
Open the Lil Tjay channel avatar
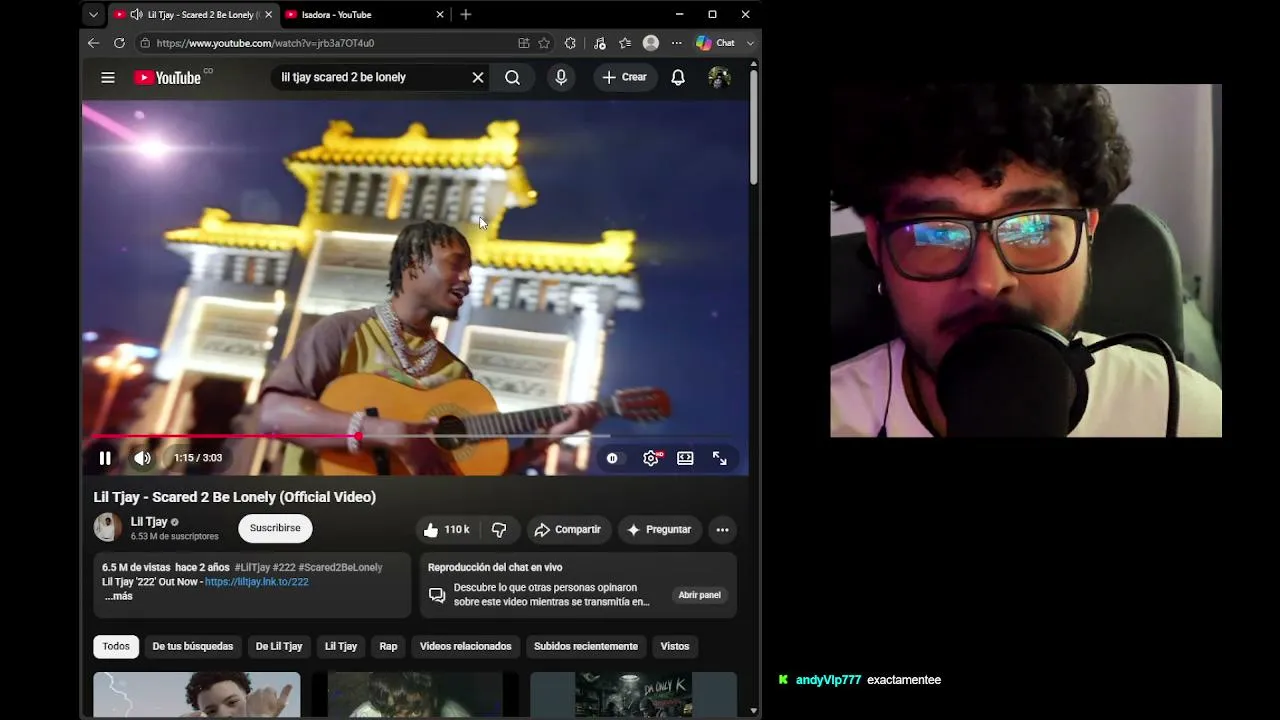108,528
